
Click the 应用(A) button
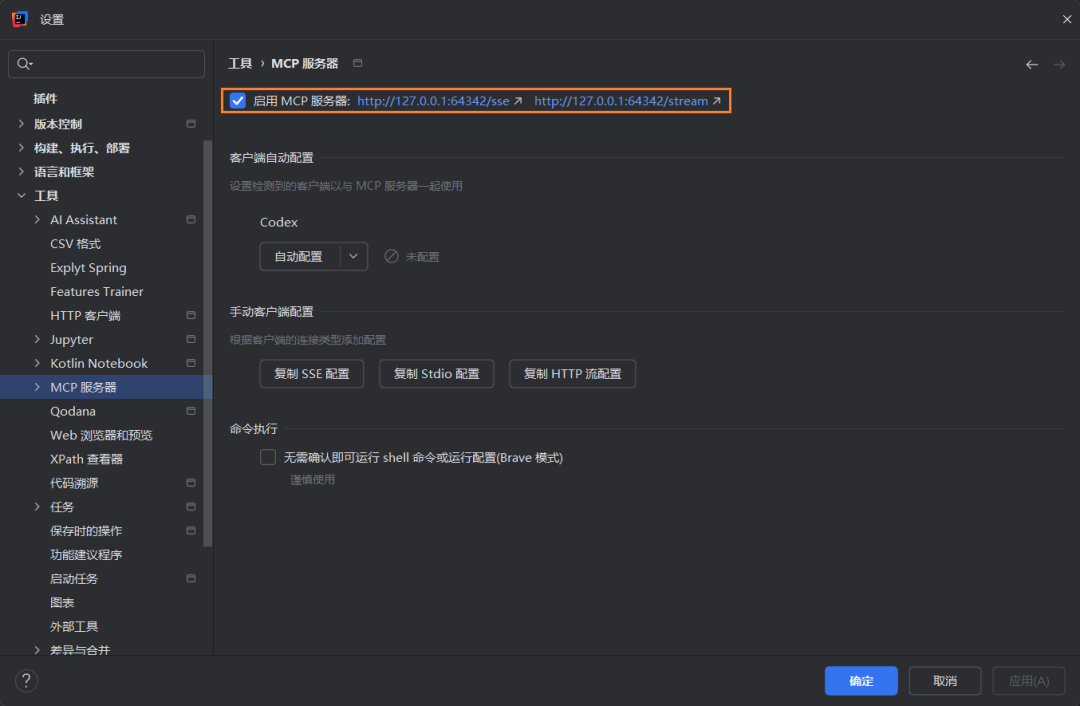(x=1028, y=681)
